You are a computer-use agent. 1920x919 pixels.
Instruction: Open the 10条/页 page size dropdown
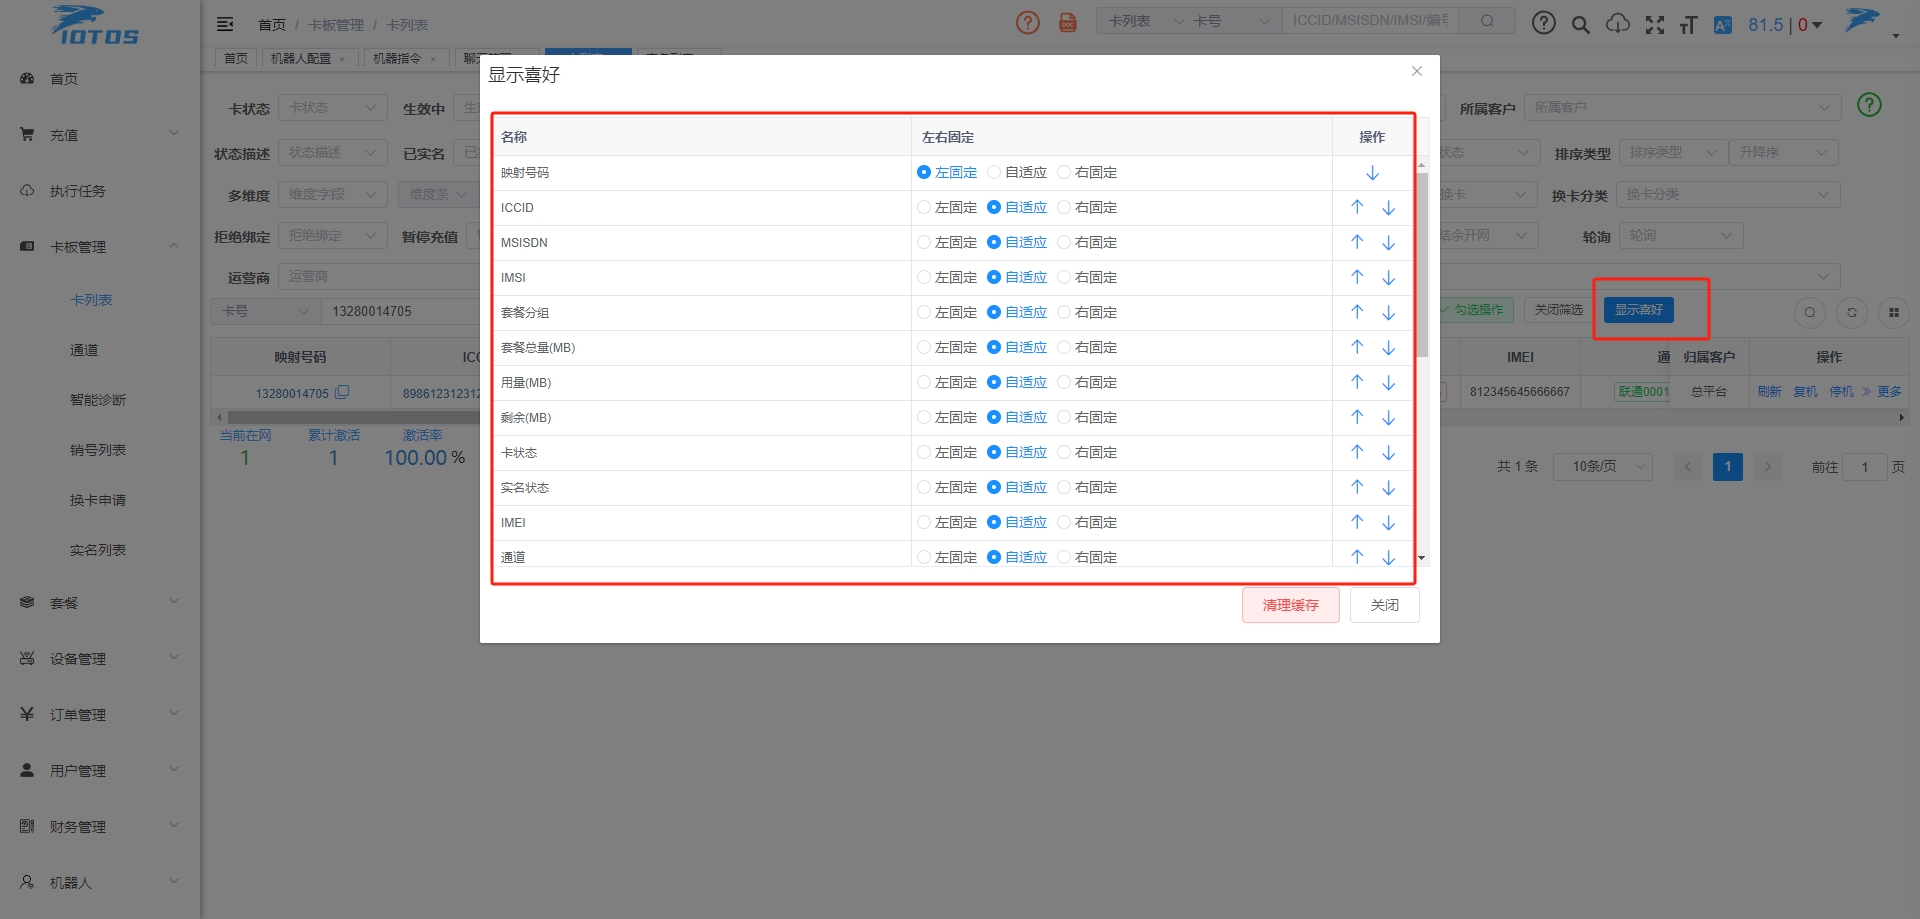pyautogui.click(x=1603, y=467)
